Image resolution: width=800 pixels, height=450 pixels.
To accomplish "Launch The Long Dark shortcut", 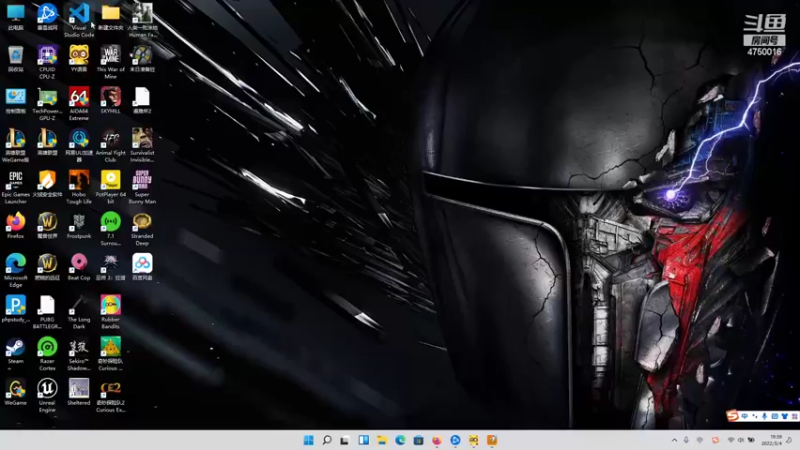I will coord(79,312).
